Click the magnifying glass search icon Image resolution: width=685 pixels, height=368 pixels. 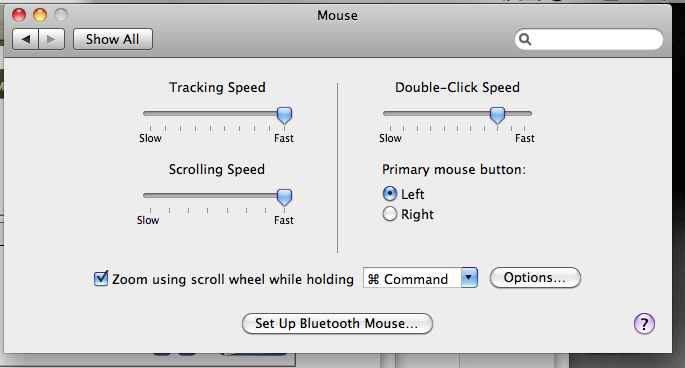(525, 40)
